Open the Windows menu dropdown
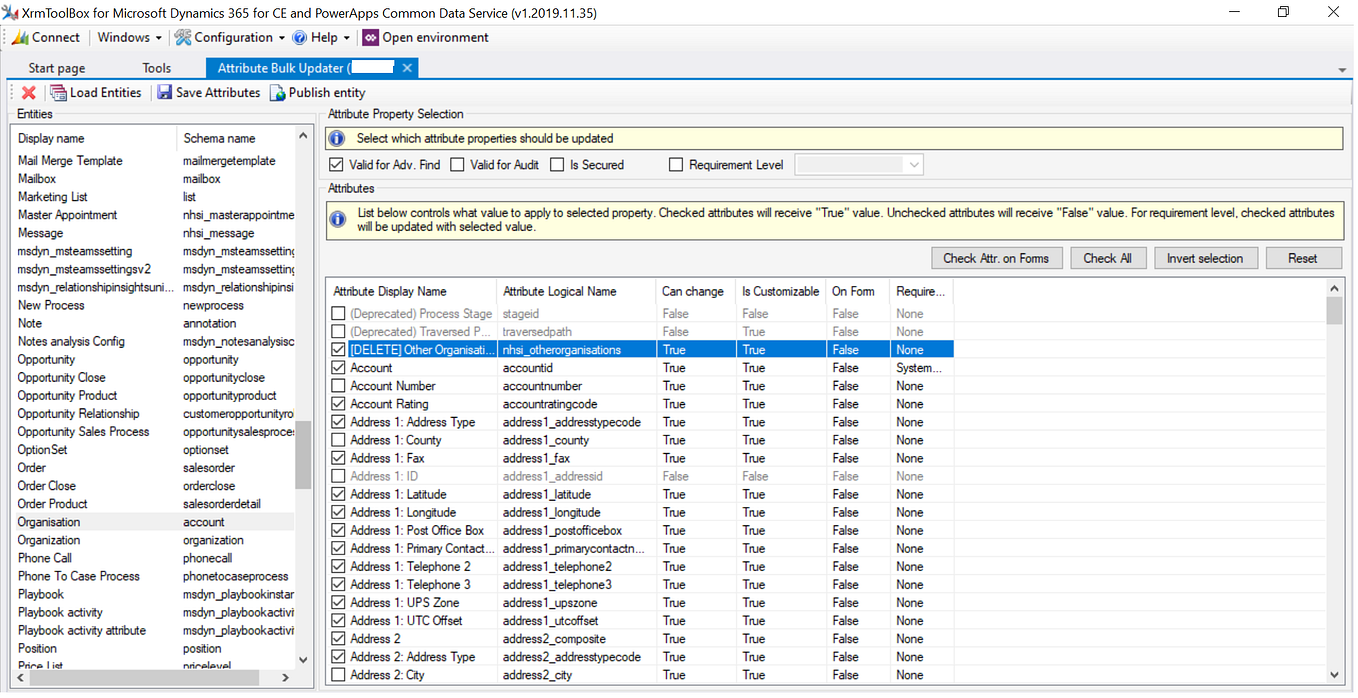 (x=126, y=37)
